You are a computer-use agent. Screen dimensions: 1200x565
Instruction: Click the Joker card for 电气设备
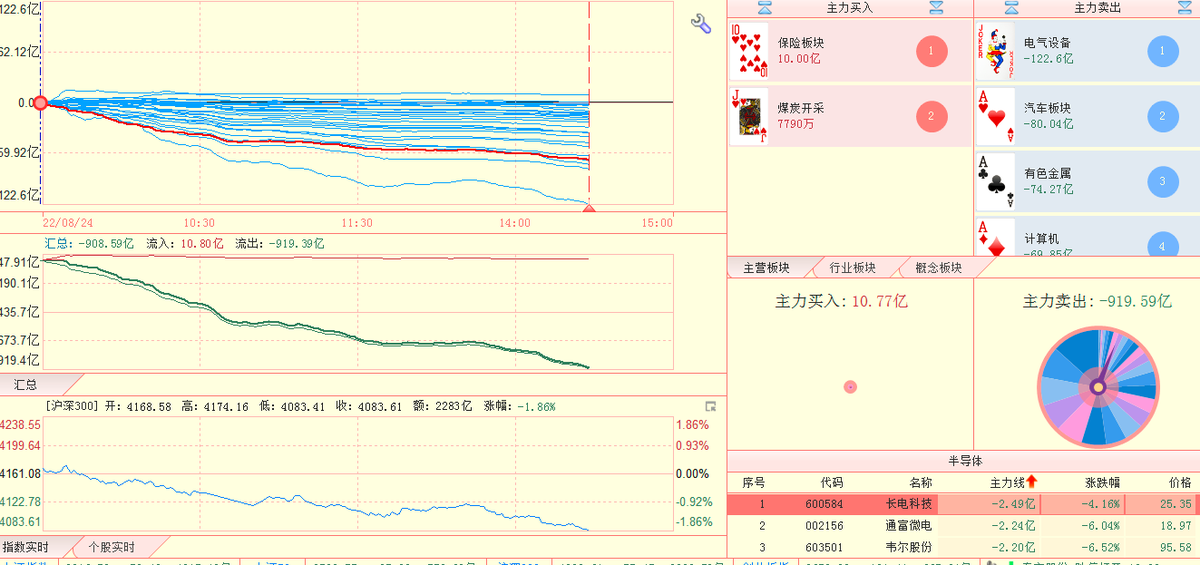995,52
